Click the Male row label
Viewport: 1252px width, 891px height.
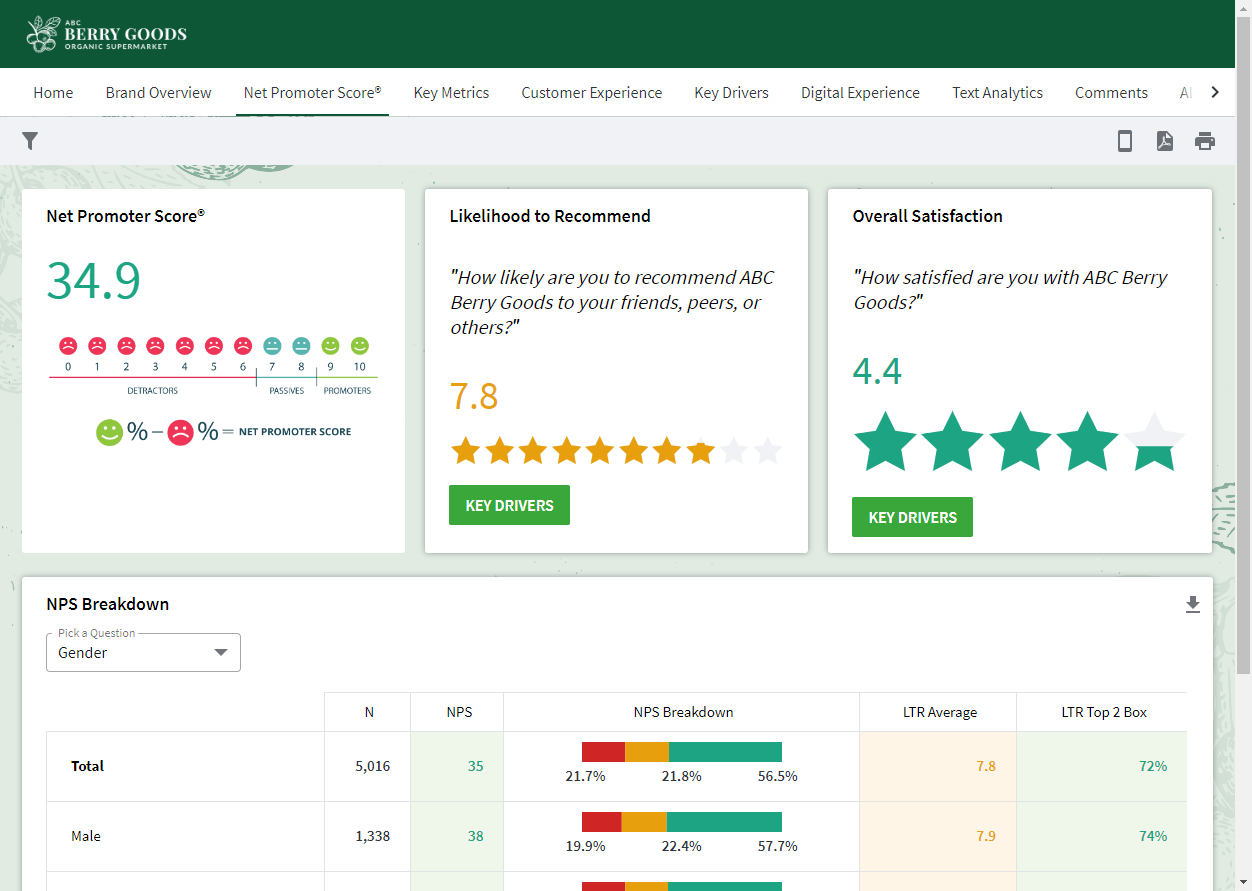[86, 836]
